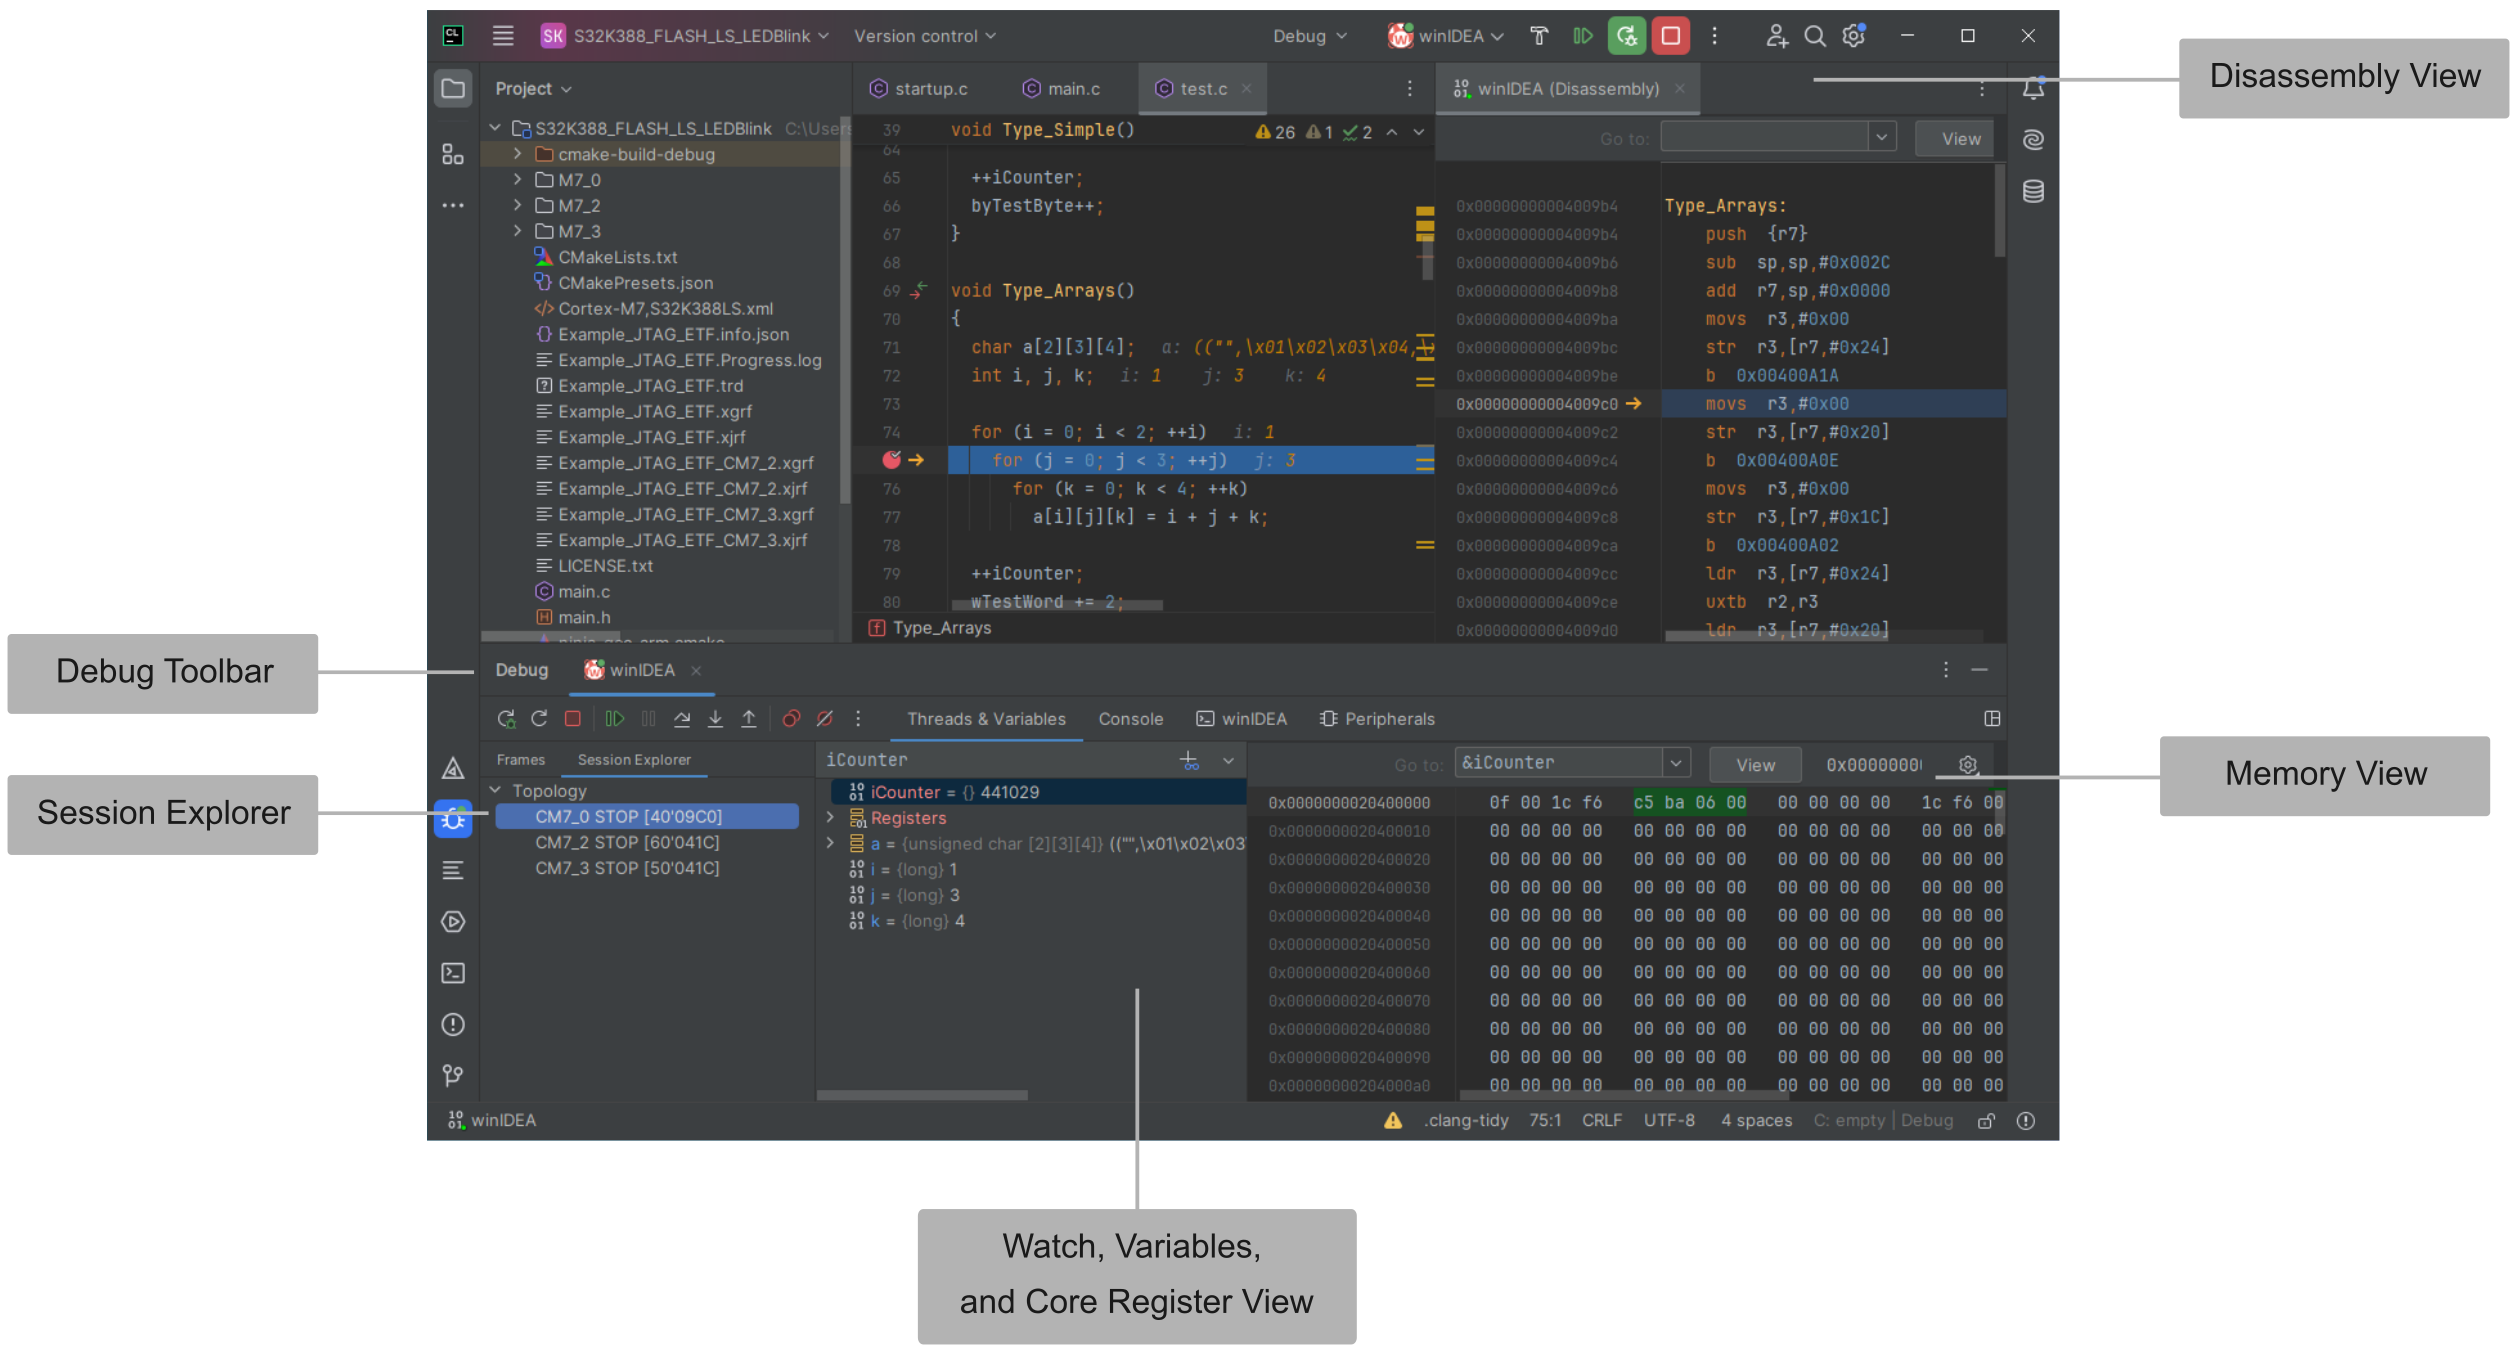2517x1352 pixels.
Task: Open the main hamburger menu
Action: click(503, 36)
